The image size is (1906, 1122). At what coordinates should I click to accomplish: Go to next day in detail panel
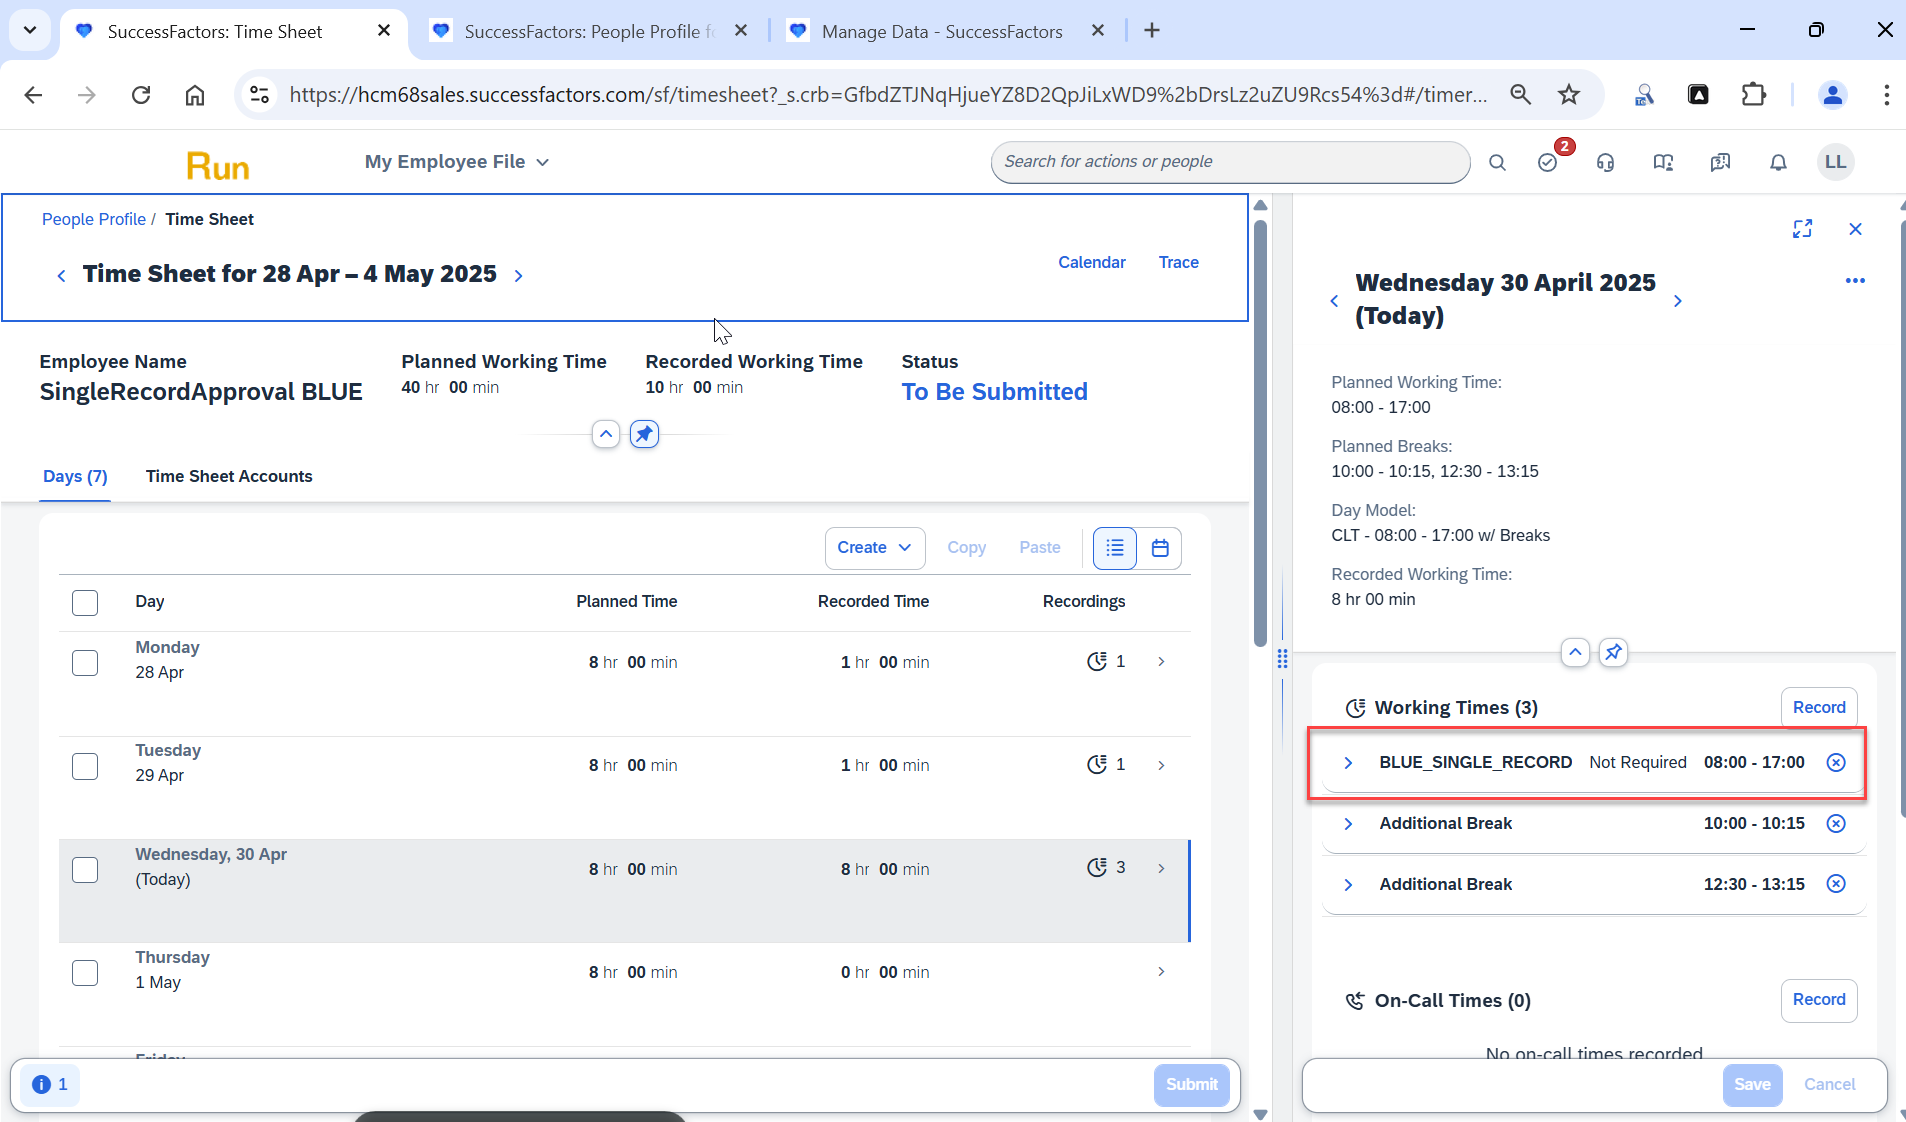click(1678, 300)
